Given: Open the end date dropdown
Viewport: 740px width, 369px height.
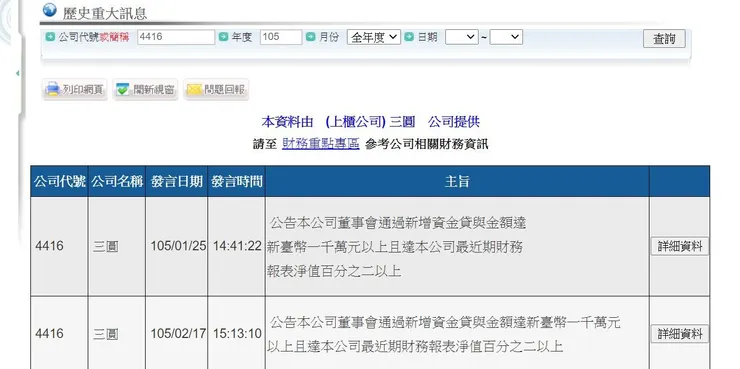Looking at the screenshot, I should click(506, 37).
